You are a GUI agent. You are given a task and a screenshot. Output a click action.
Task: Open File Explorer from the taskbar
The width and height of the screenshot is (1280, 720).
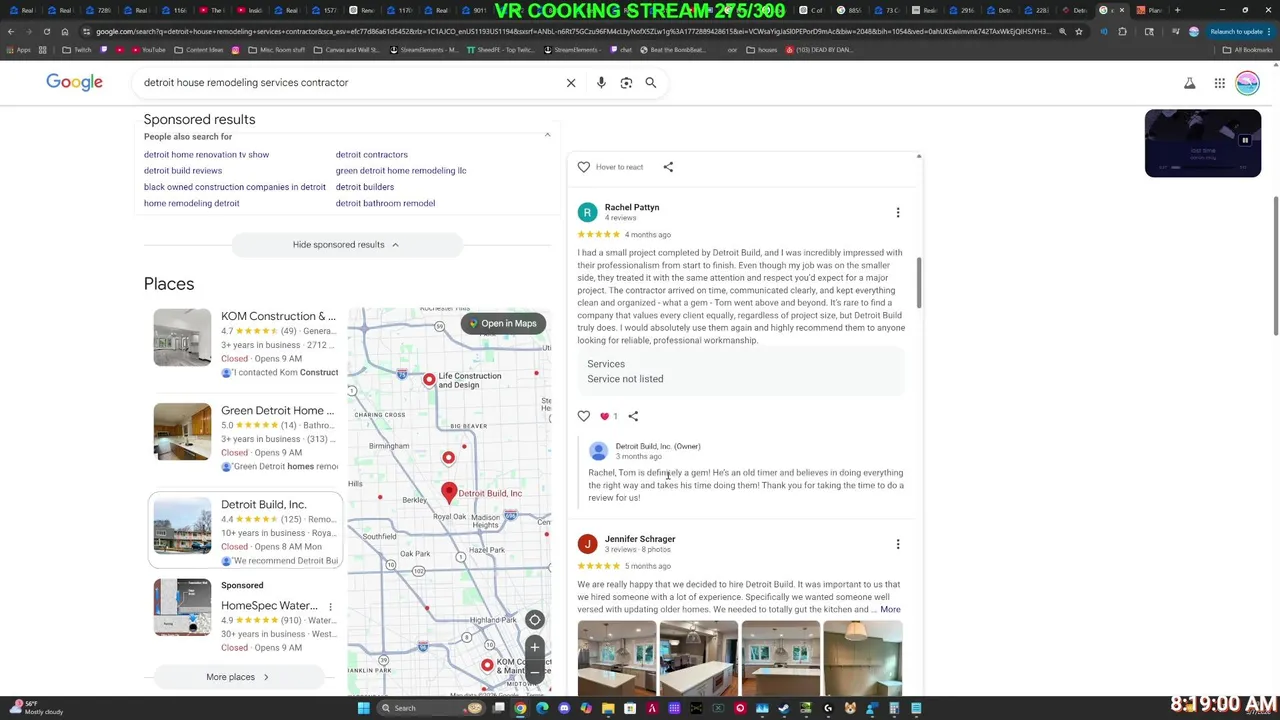[608, 708]
